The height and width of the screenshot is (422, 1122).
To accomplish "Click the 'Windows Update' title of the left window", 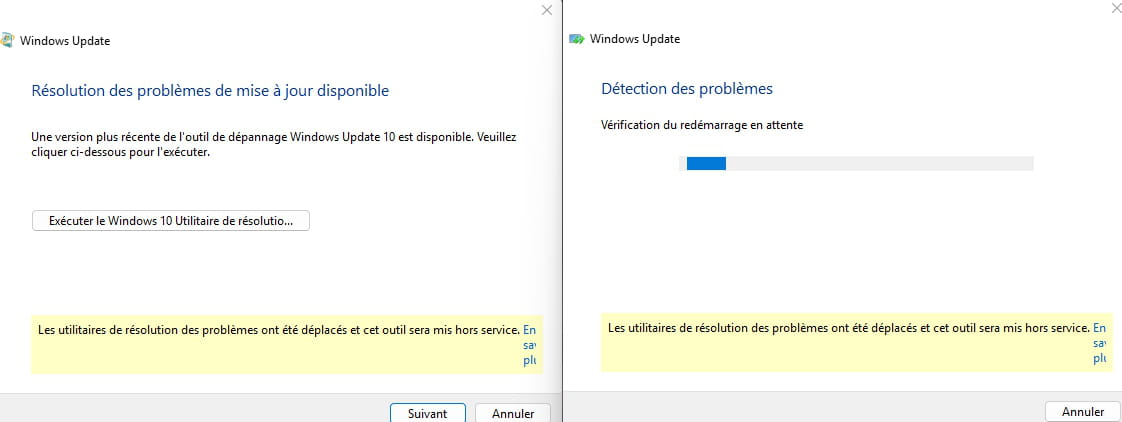I will pyautogui.click(x=65, y=41).
